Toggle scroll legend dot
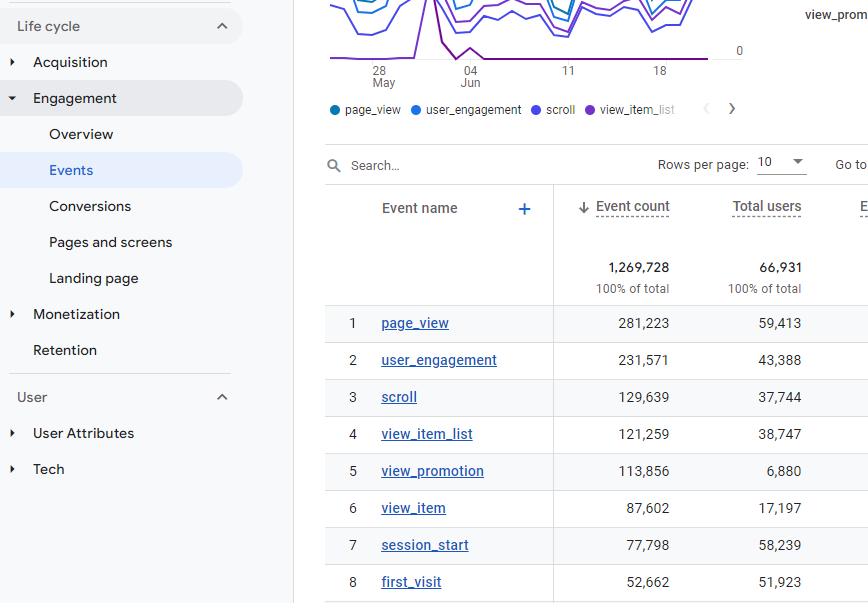This screenshot has height=603, width=868. coord(536,110)
